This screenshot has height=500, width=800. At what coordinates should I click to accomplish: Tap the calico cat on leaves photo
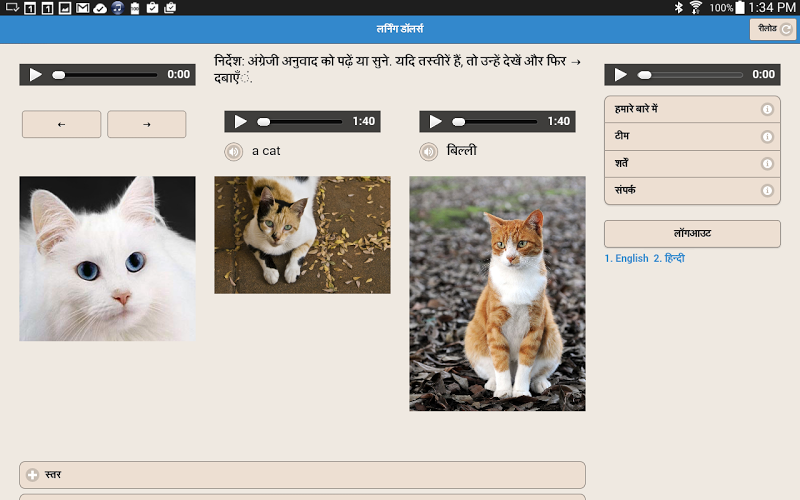[303, 235]
